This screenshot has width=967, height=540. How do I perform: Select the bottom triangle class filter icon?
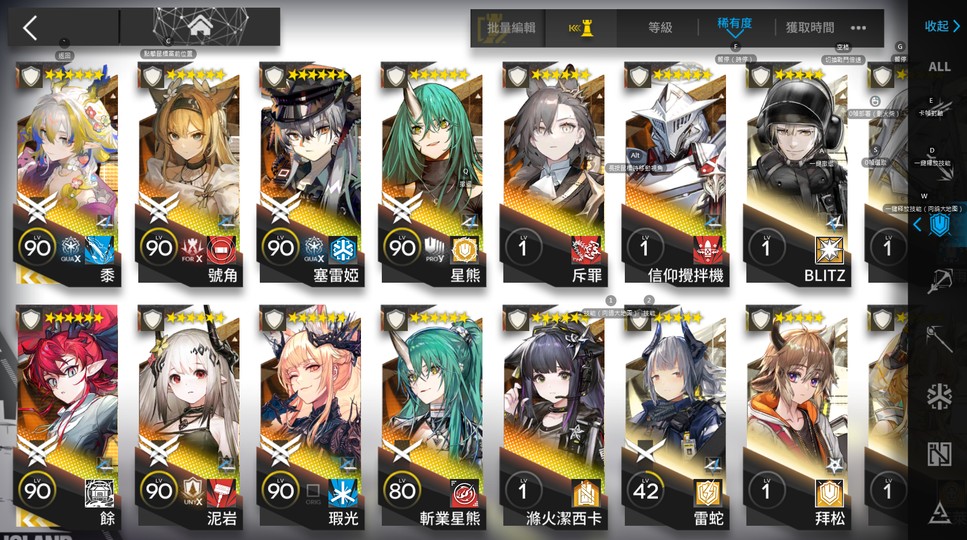point(939,512)
